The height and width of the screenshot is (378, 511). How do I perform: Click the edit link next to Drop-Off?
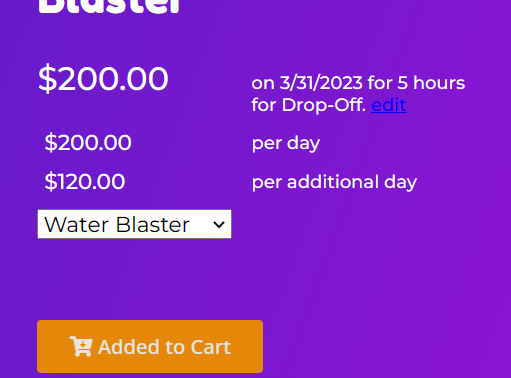[389, 105]
